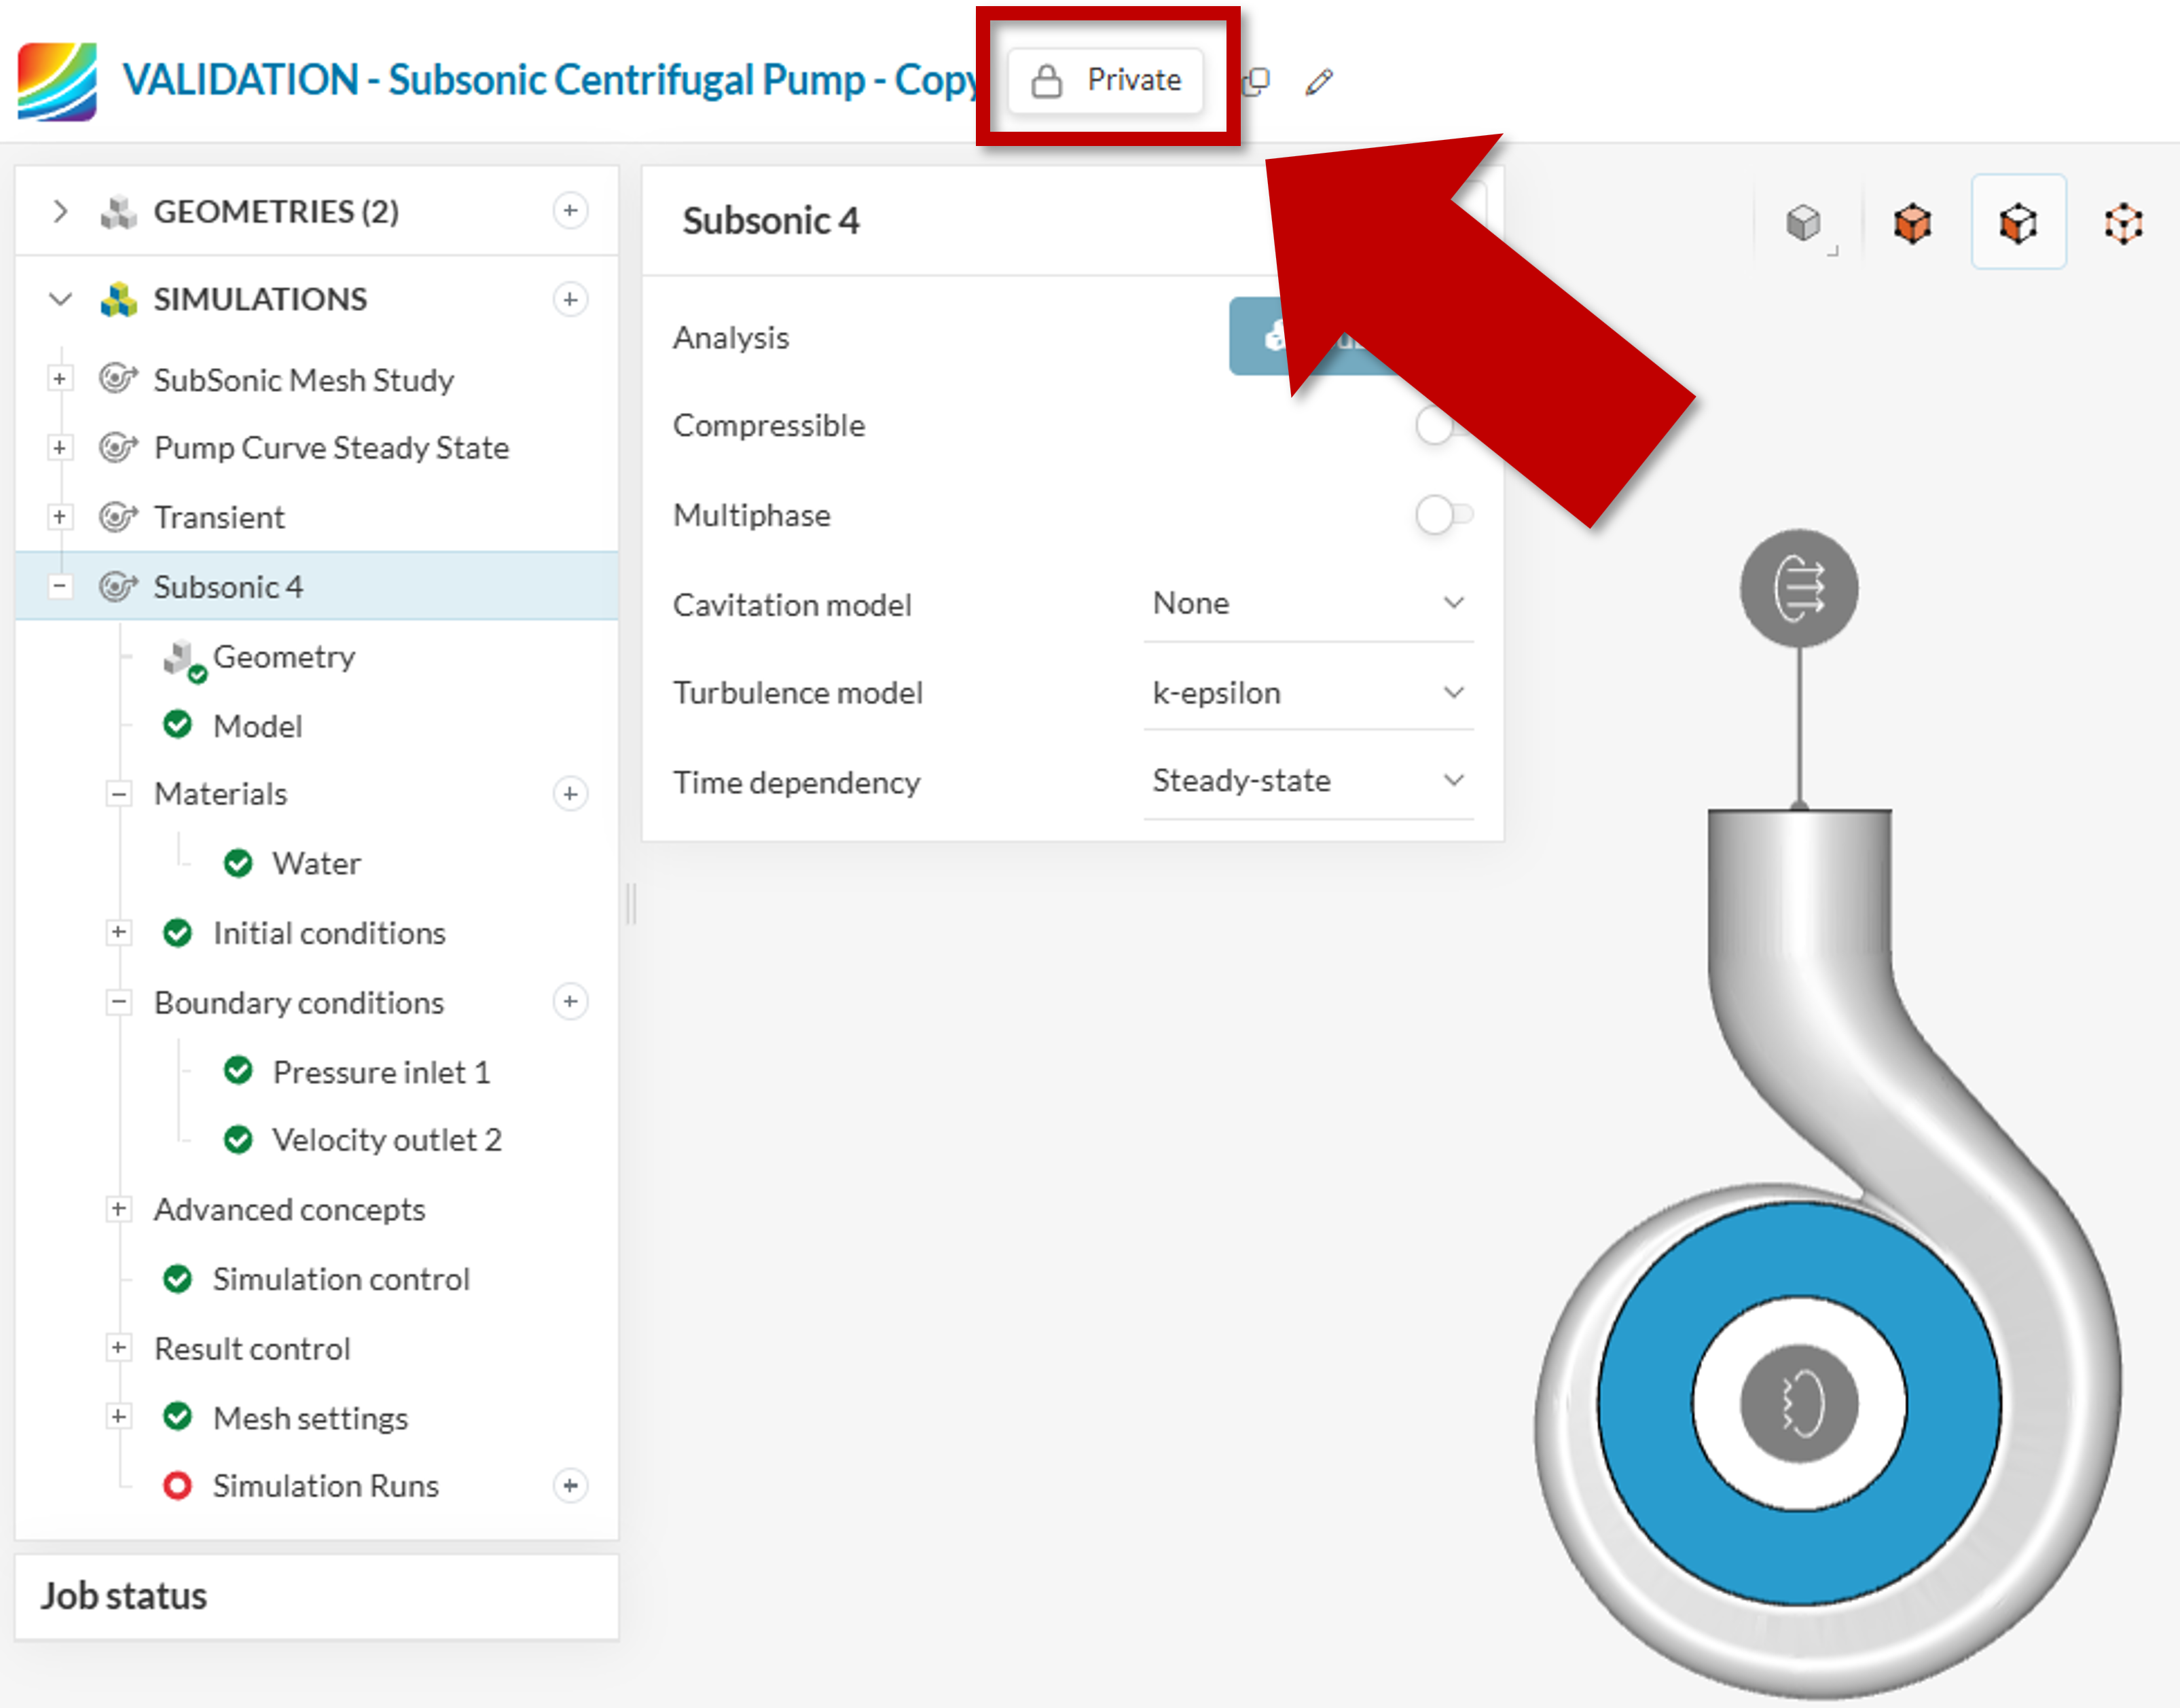
Task: Click the copy project icon beside Private
Action: coord(1256,81)
